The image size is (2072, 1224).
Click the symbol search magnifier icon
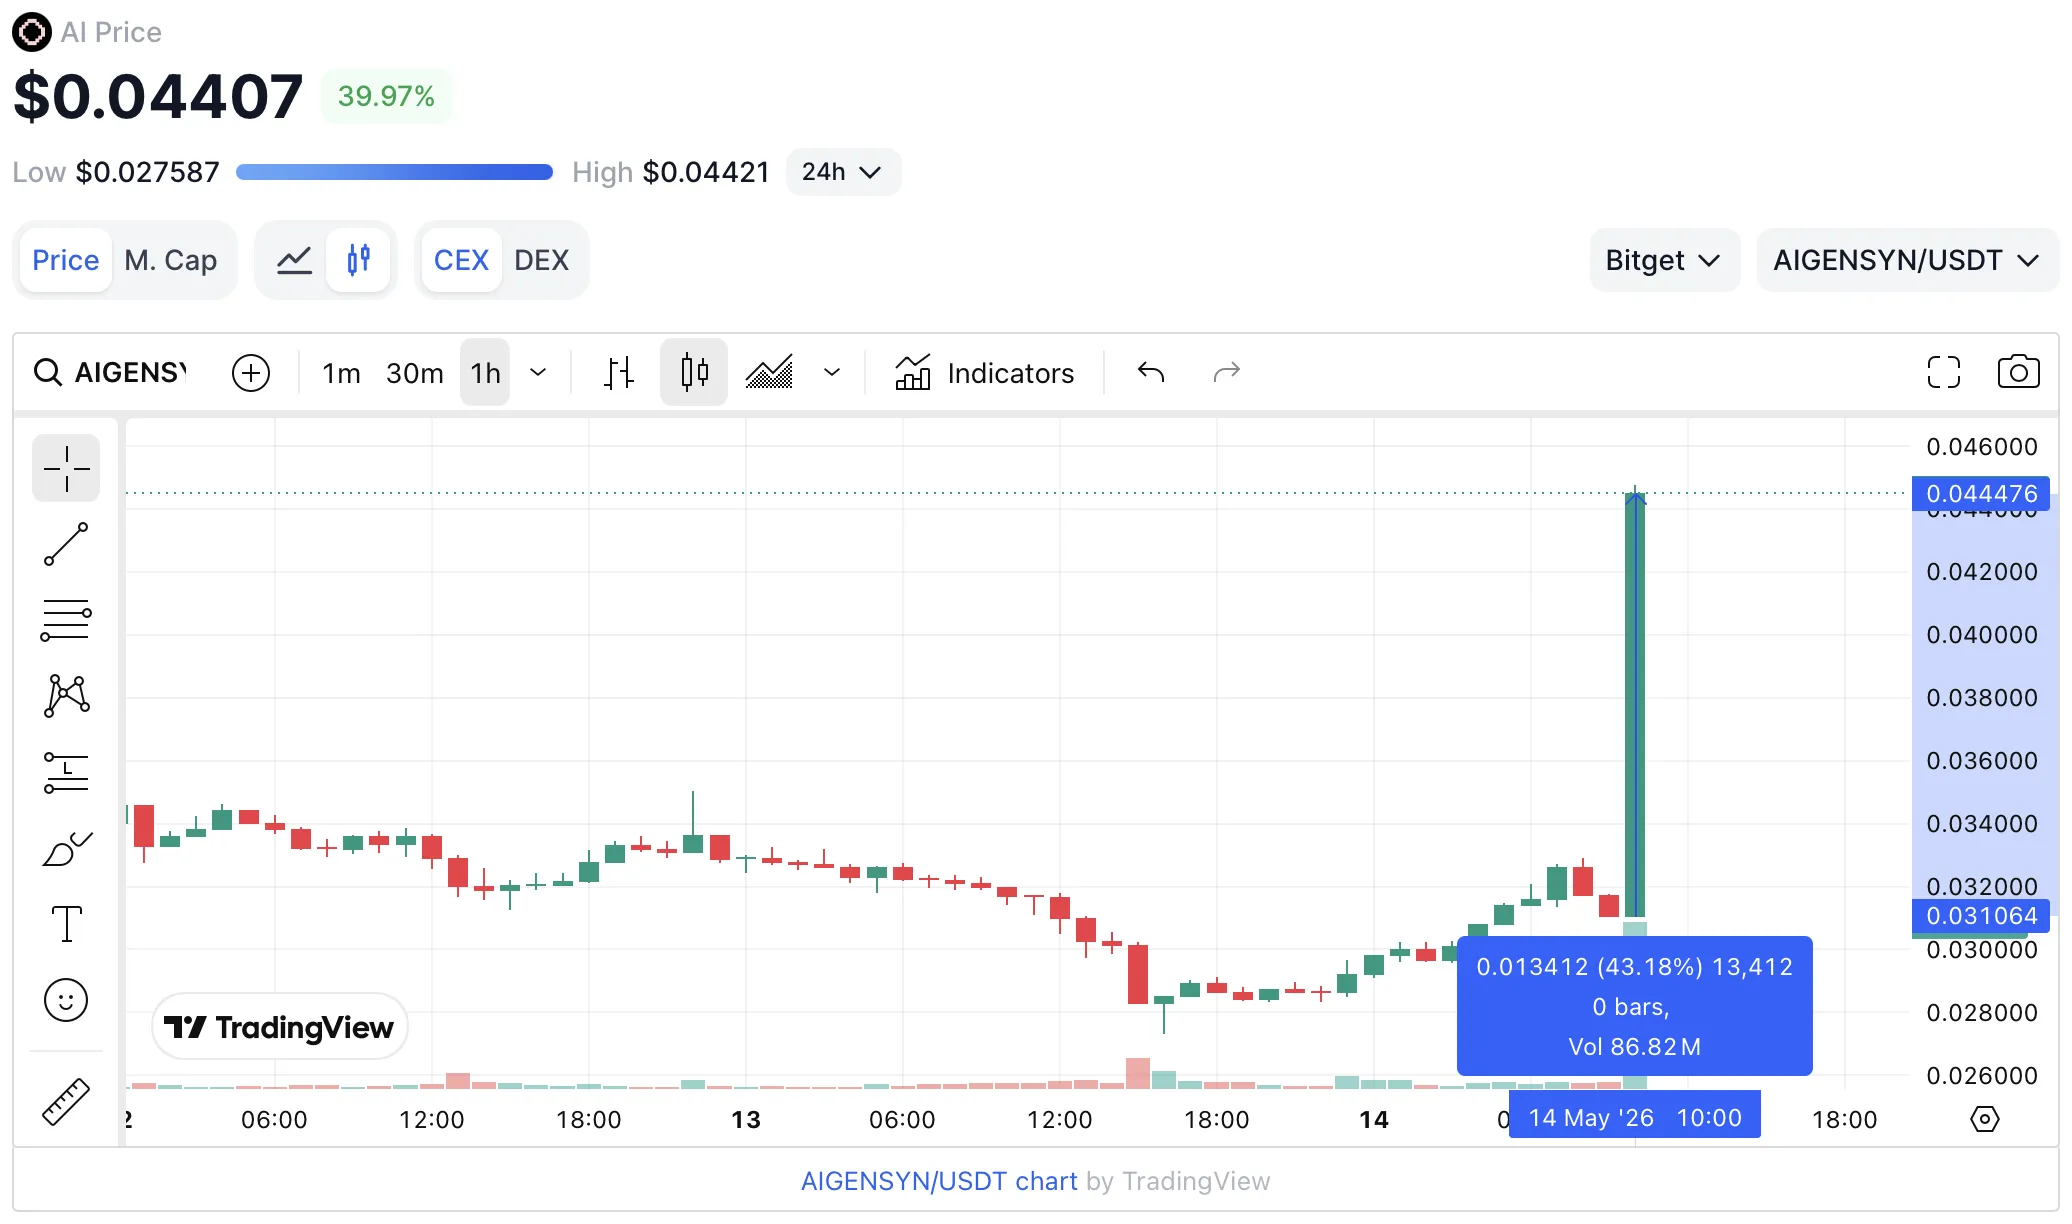pyautogui.click(x=47, y=373)
